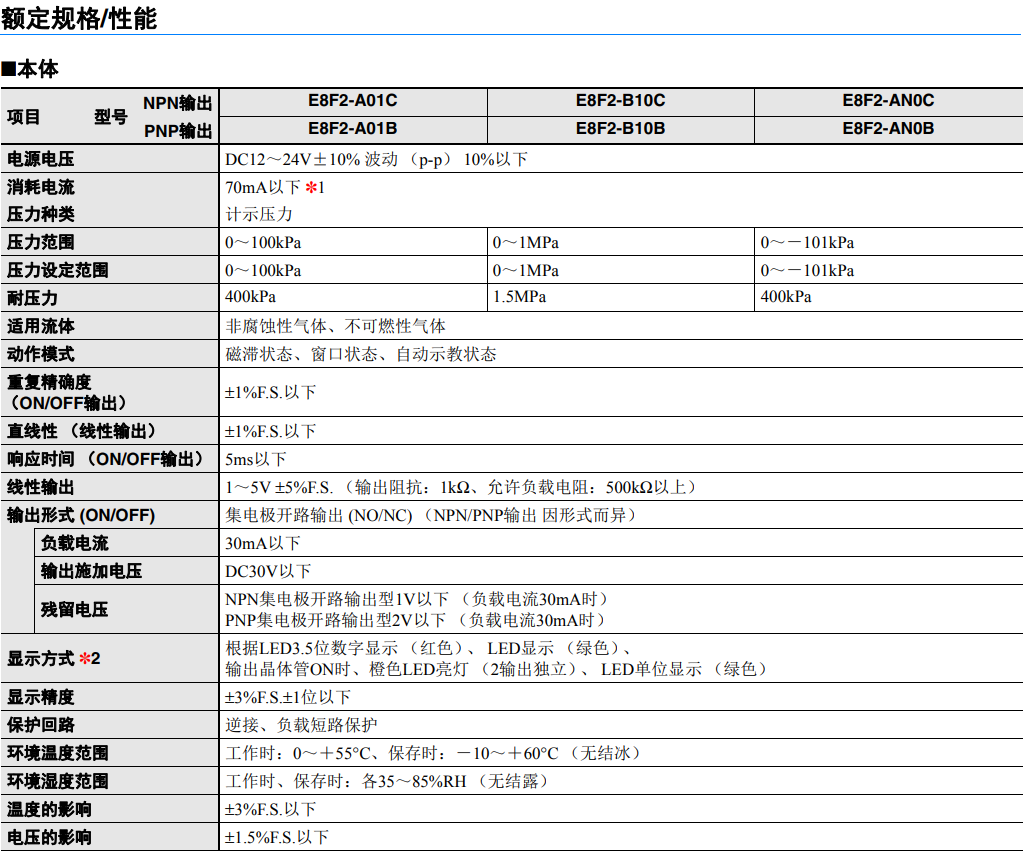Viewport: 1034px width, 851px height.
Task: Click the 计示压力 value
Action: coord(259,214)
